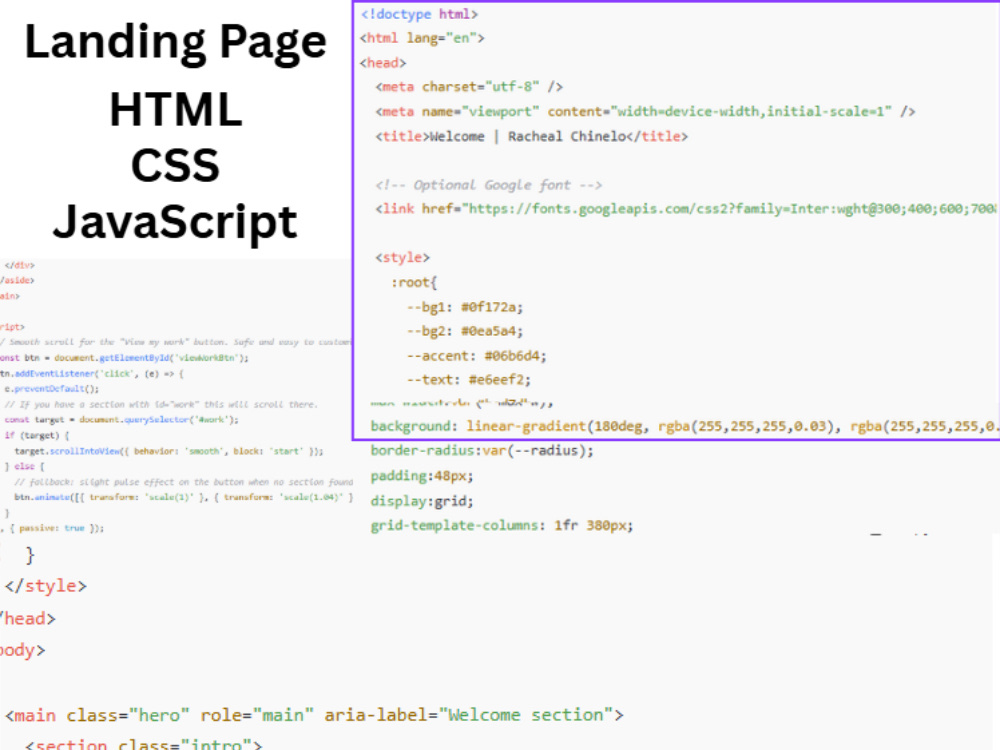
Task: Click the "Landing Page" heading
Action: tap(175, 43)
